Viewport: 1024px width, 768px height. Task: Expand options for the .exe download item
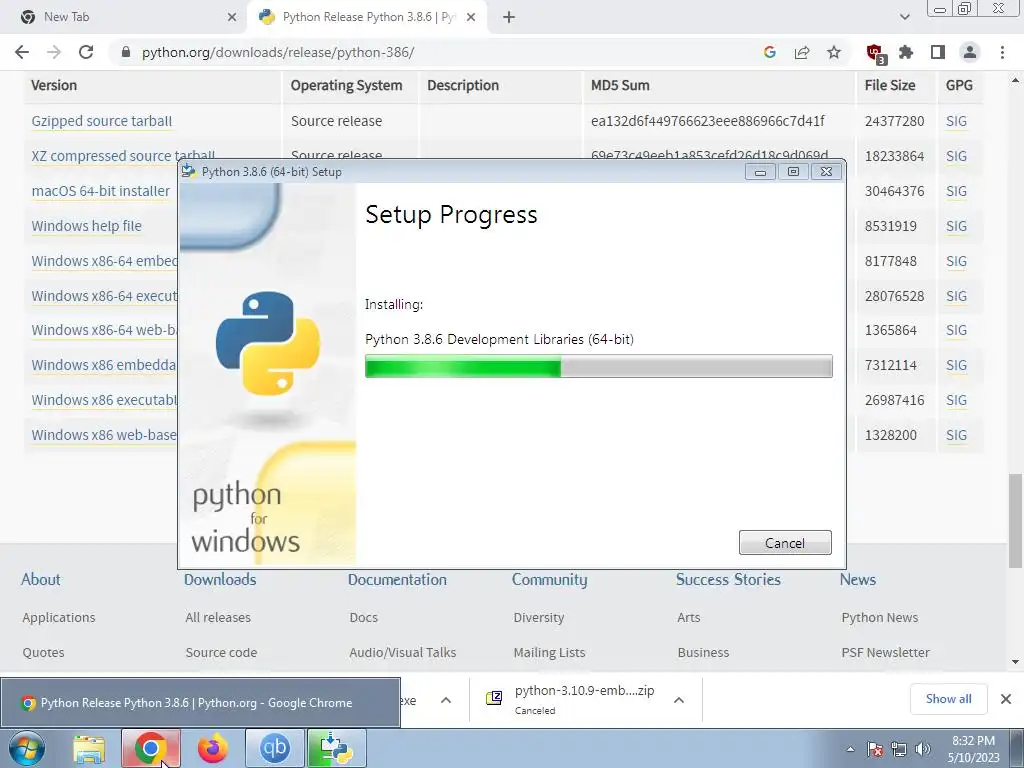click(x=445, y=700)
